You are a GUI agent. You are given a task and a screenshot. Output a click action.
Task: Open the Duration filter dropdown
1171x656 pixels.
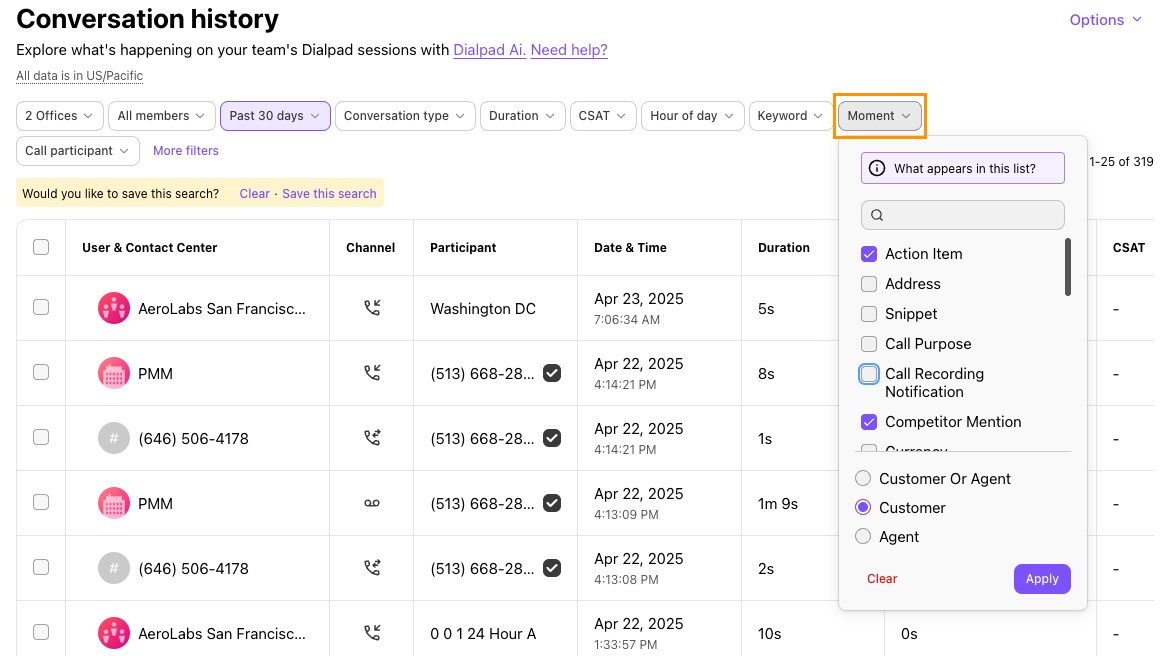523,116
